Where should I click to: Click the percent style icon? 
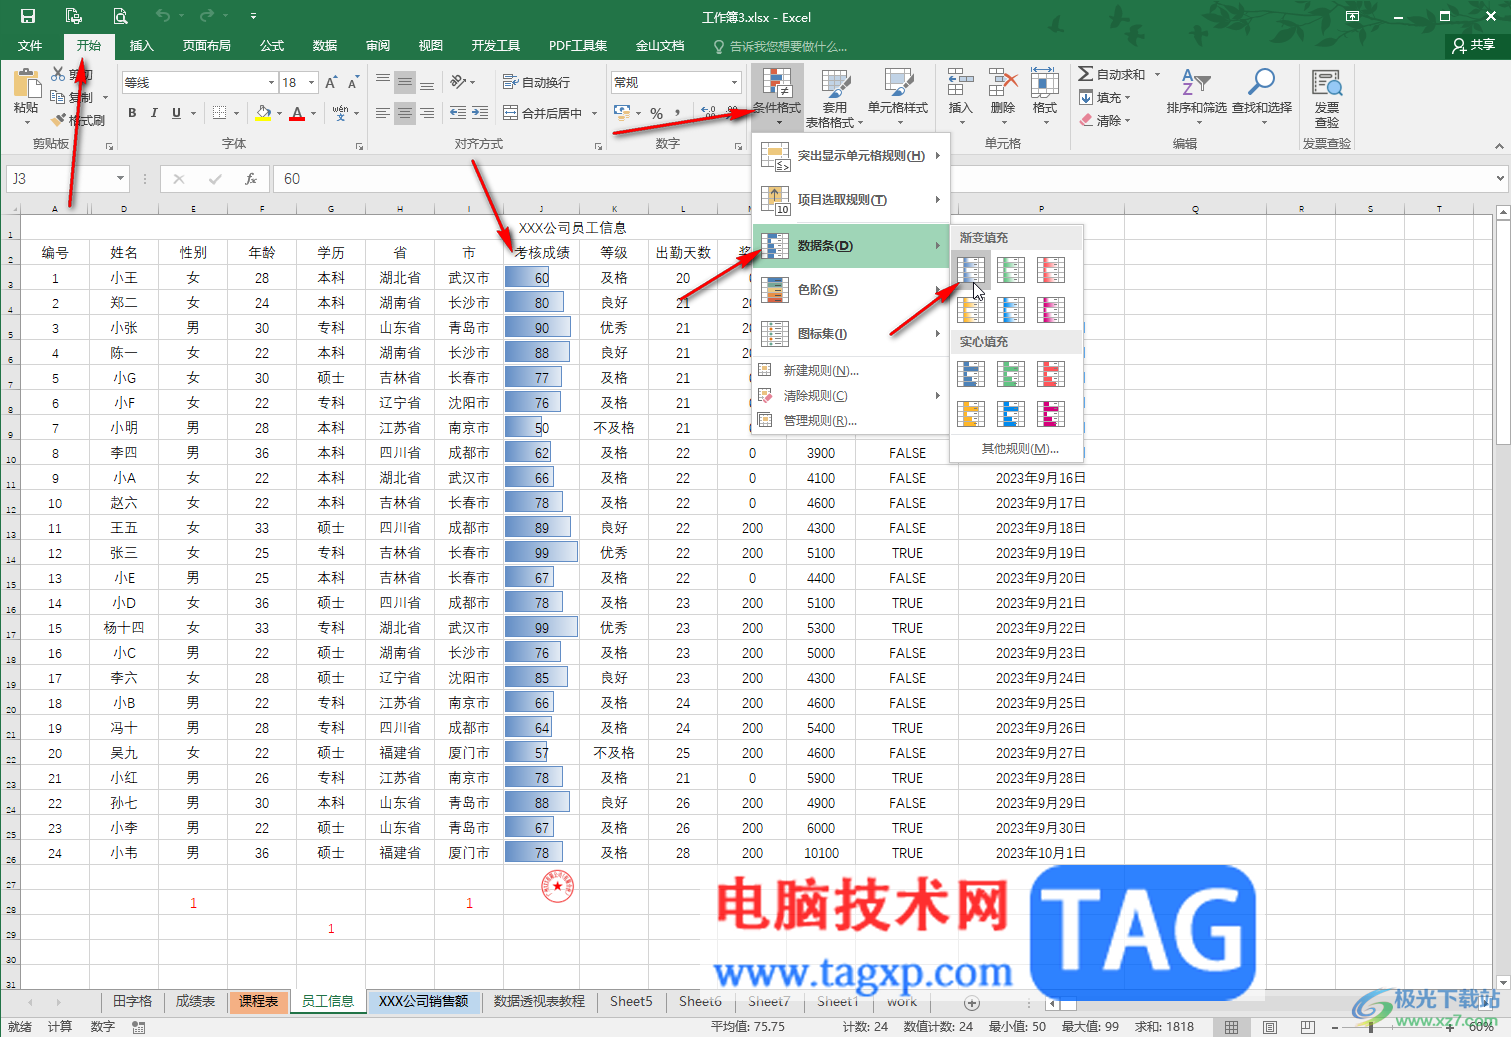[657, 113]
